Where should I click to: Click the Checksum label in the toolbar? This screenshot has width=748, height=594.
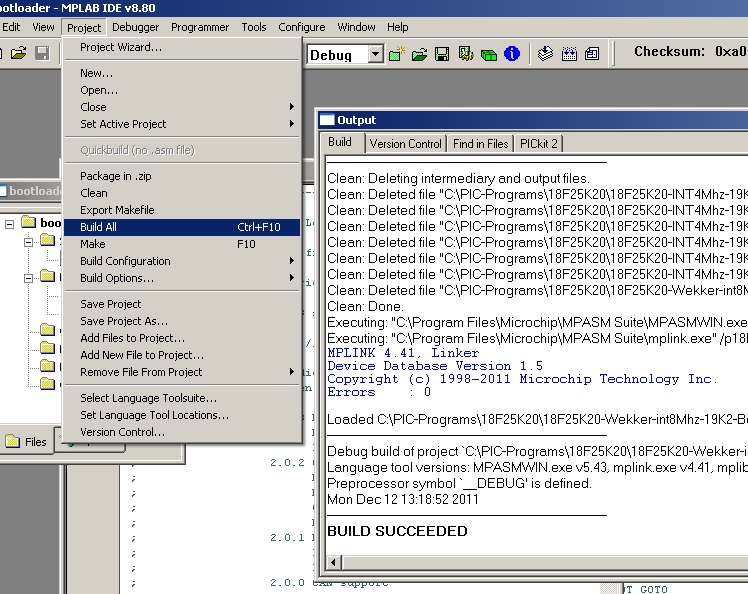(669, 51)
